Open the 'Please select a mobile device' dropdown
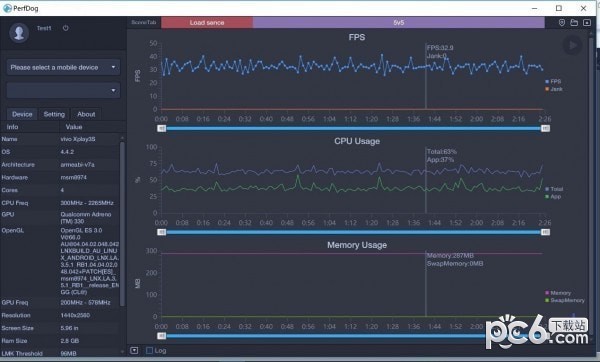 [x=64, y=67]
